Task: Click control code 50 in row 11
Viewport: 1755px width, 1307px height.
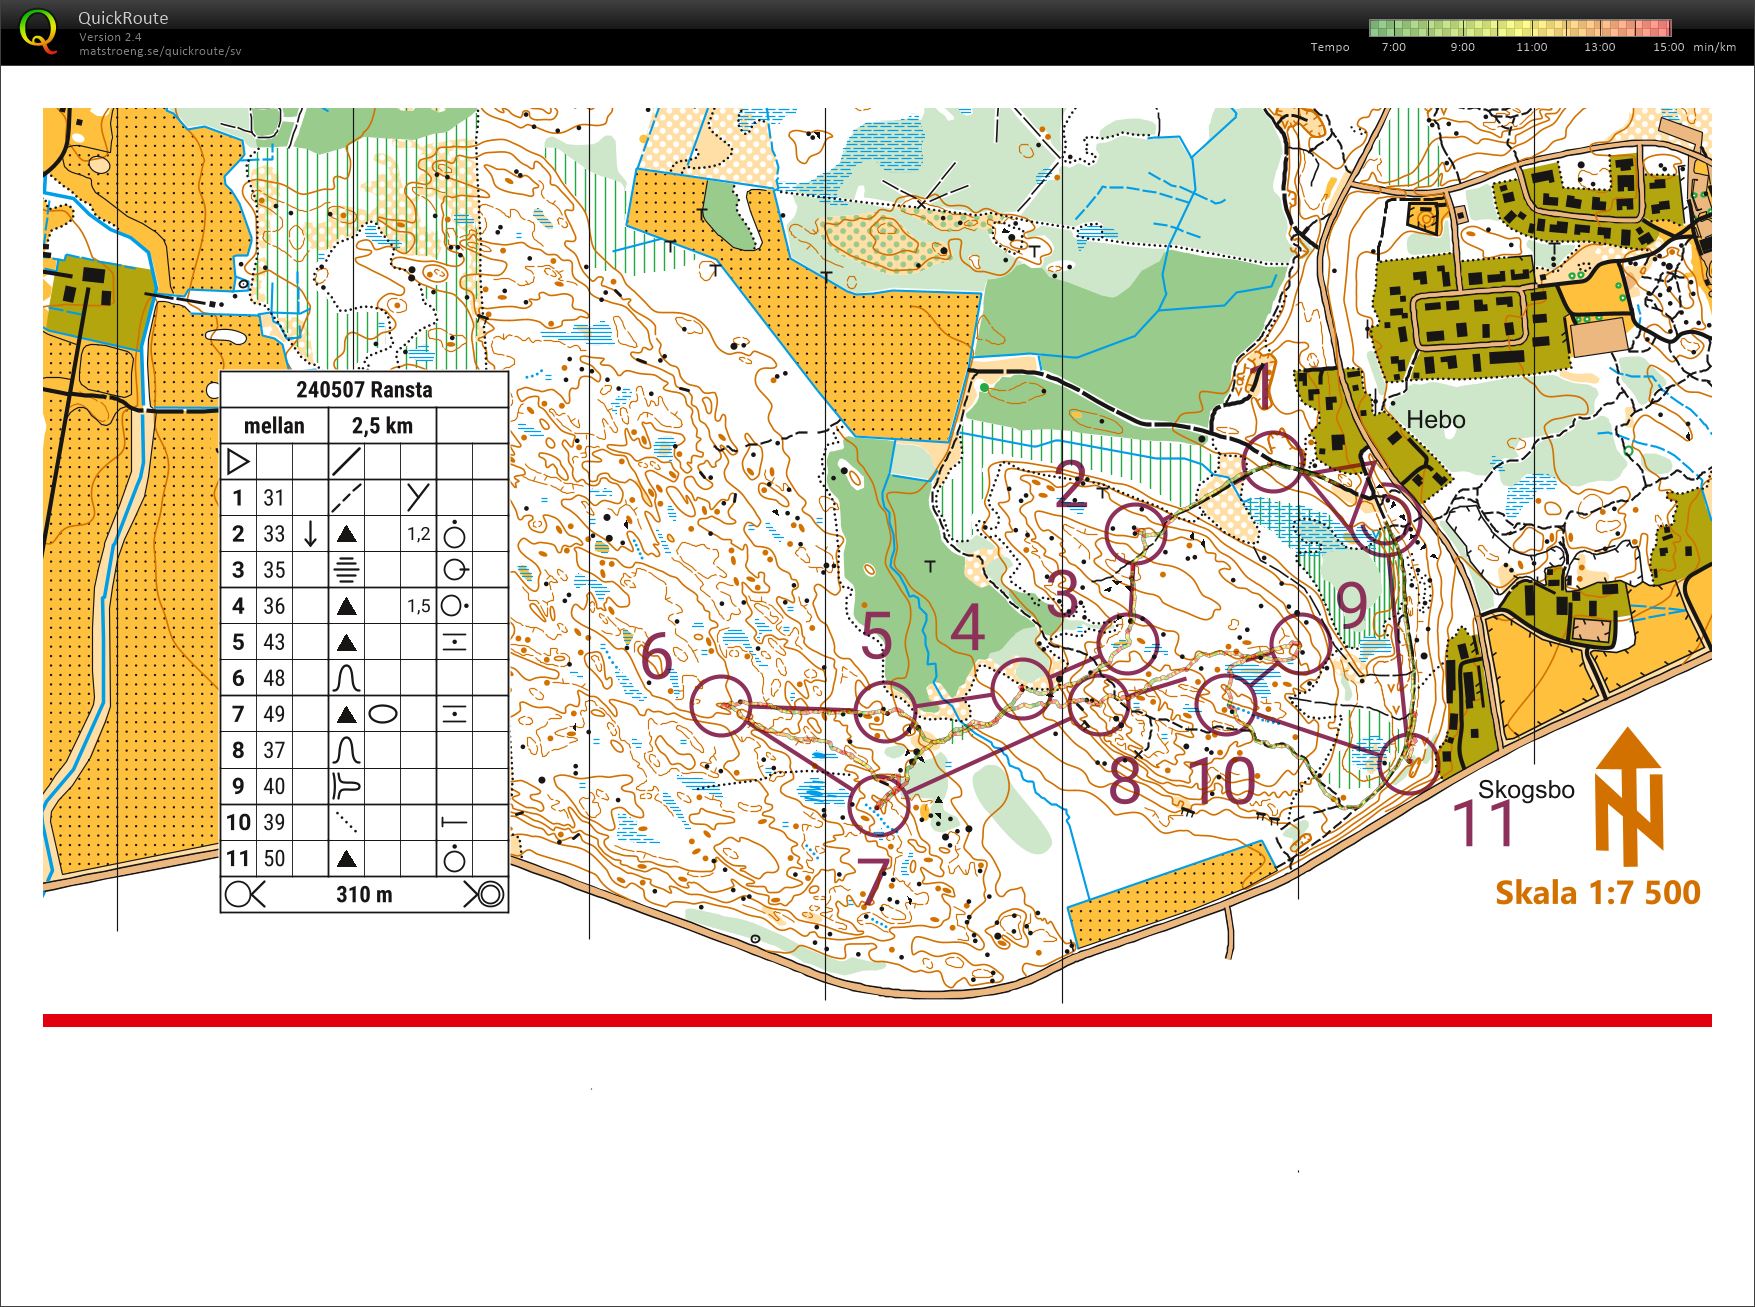Action: click(x=274, y=858)
